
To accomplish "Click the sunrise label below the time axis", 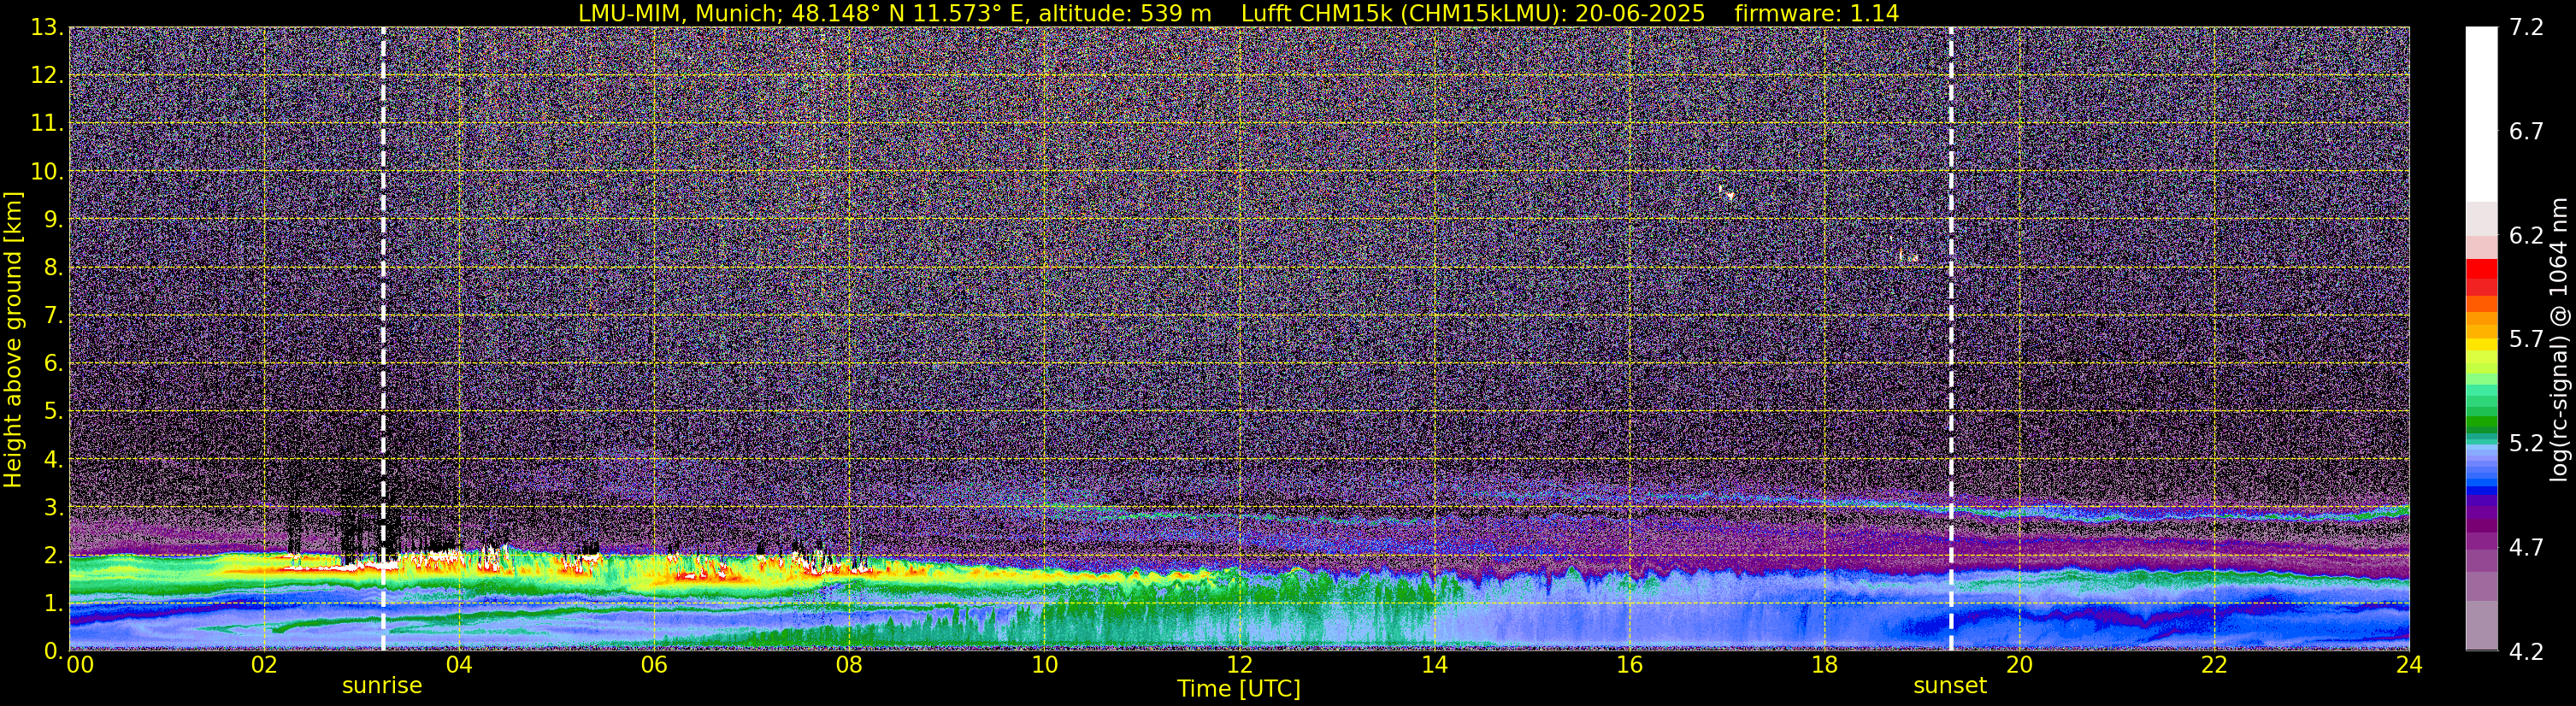I will [x=382, y=686].
